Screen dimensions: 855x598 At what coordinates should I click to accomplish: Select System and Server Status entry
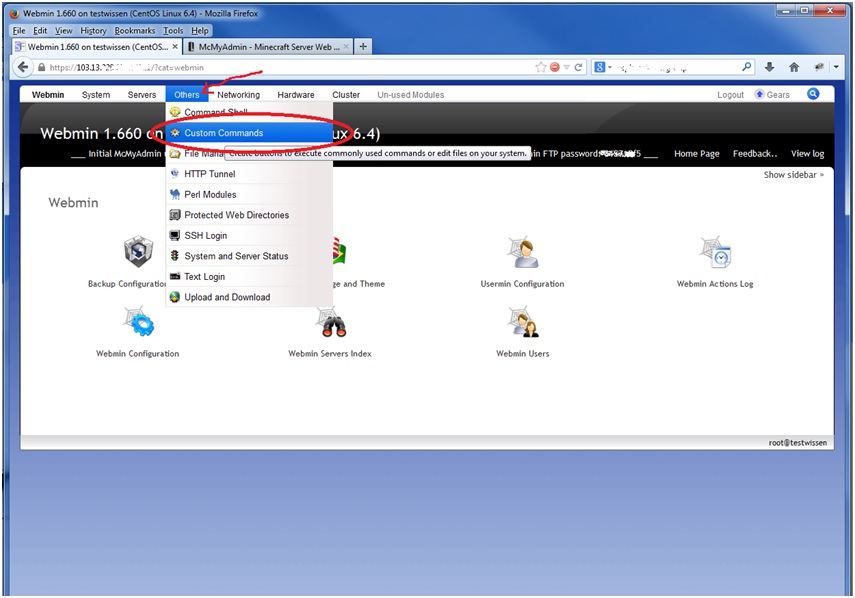(x=249, y=256)
